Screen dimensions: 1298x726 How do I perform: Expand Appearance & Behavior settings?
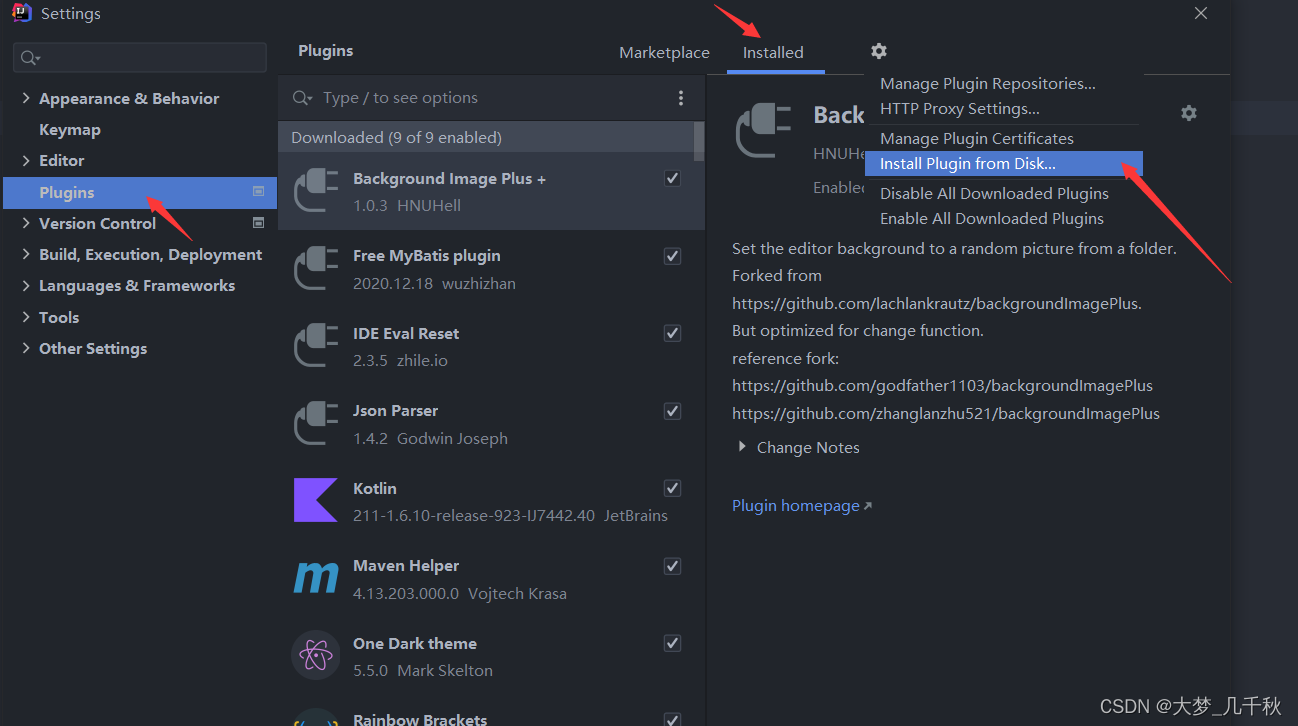point(26,98)
